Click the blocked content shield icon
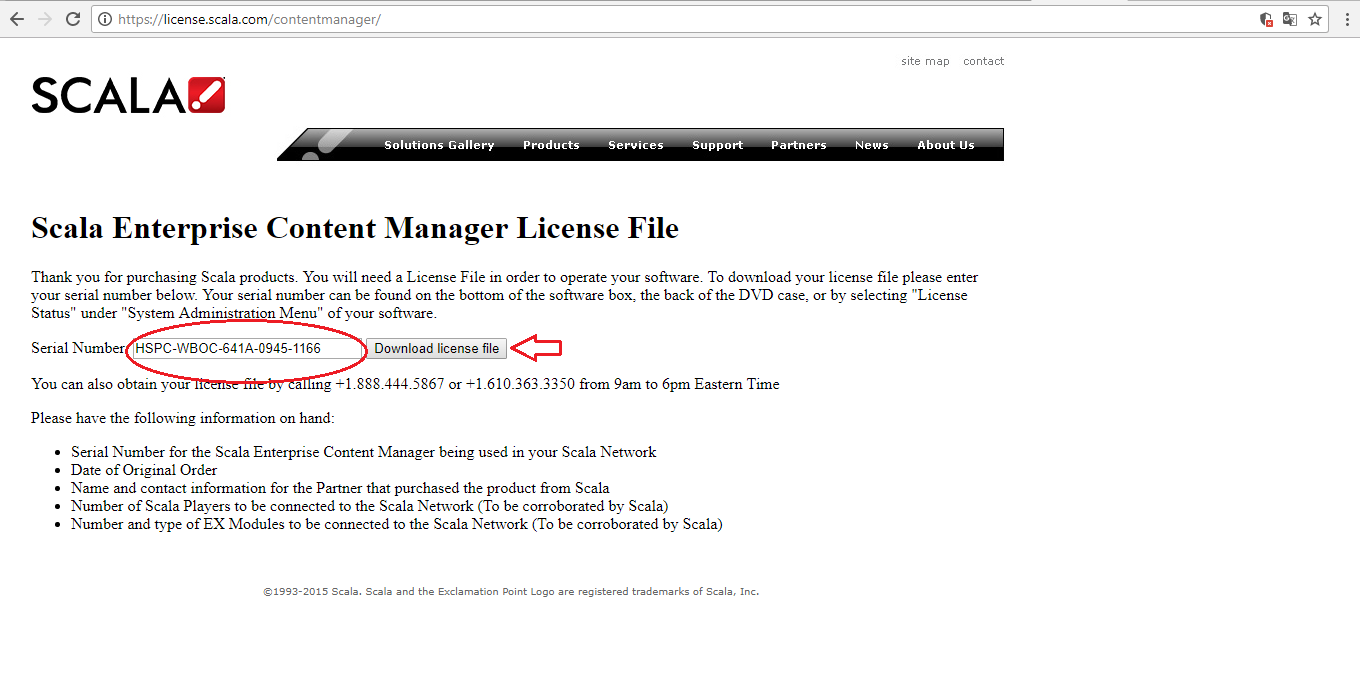This screenshot has height=697, width=1360. click(1266, 19)
